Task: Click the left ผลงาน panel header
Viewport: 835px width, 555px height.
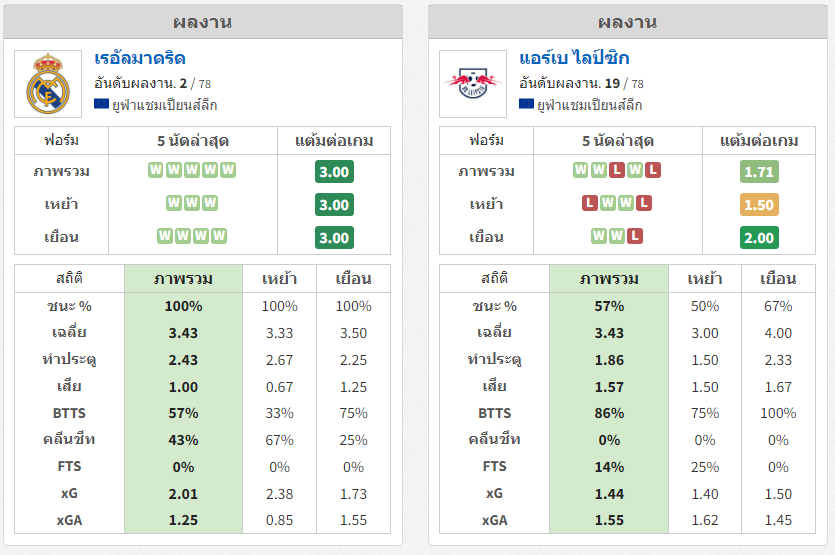Action: (x=203, y=22)
